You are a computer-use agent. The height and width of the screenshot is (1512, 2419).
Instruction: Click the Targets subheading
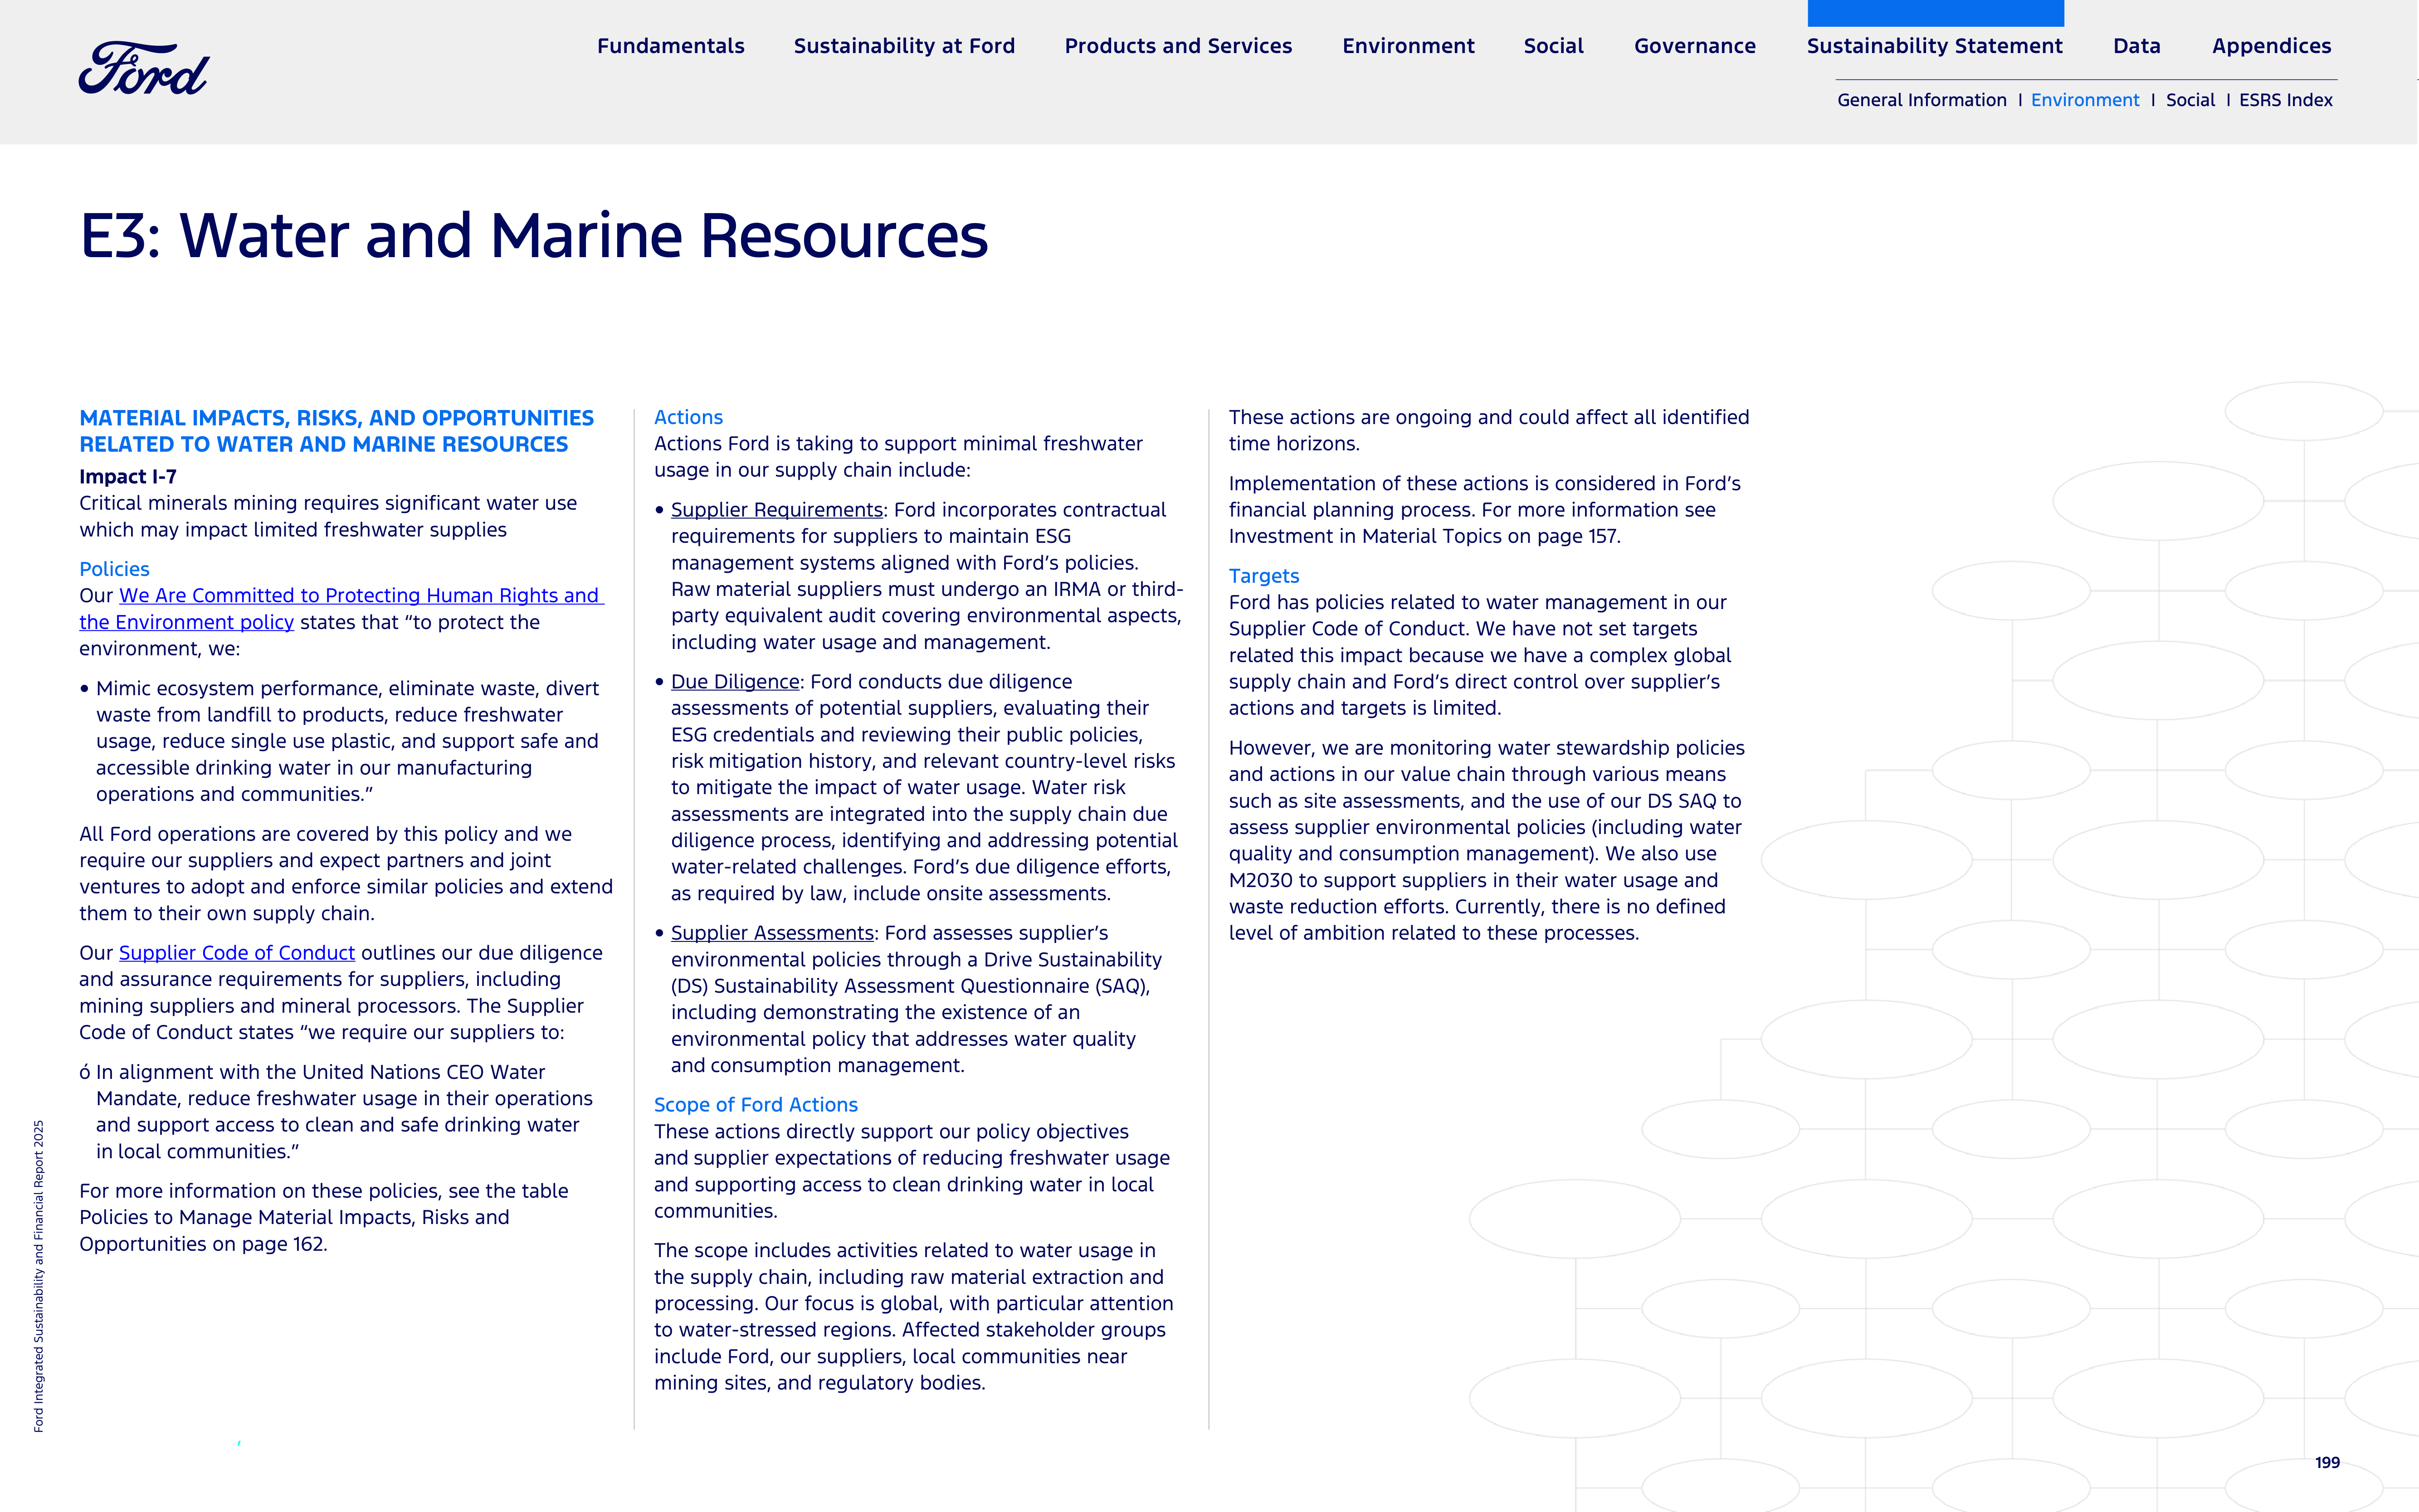(x=1264, y=576)
